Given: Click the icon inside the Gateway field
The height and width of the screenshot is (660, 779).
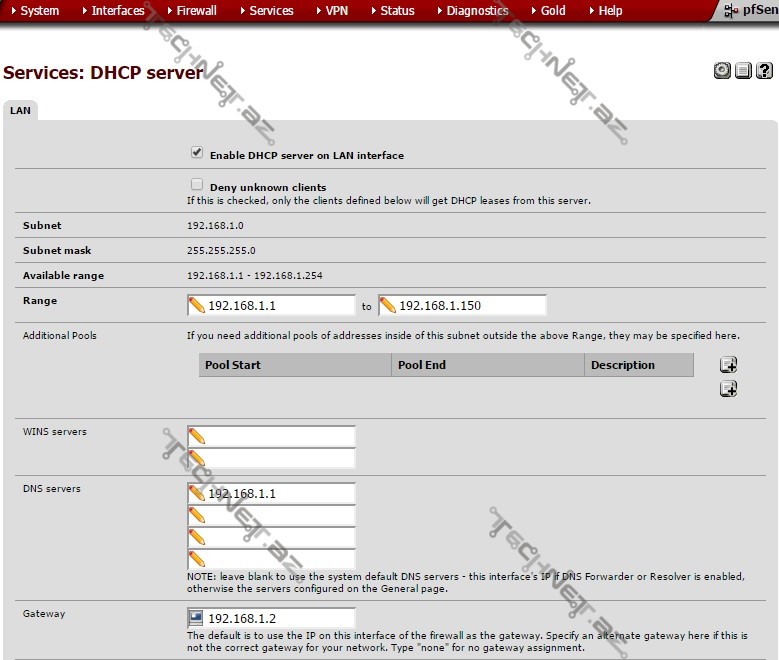Looking at the screenshot, I should pos(197,618).
